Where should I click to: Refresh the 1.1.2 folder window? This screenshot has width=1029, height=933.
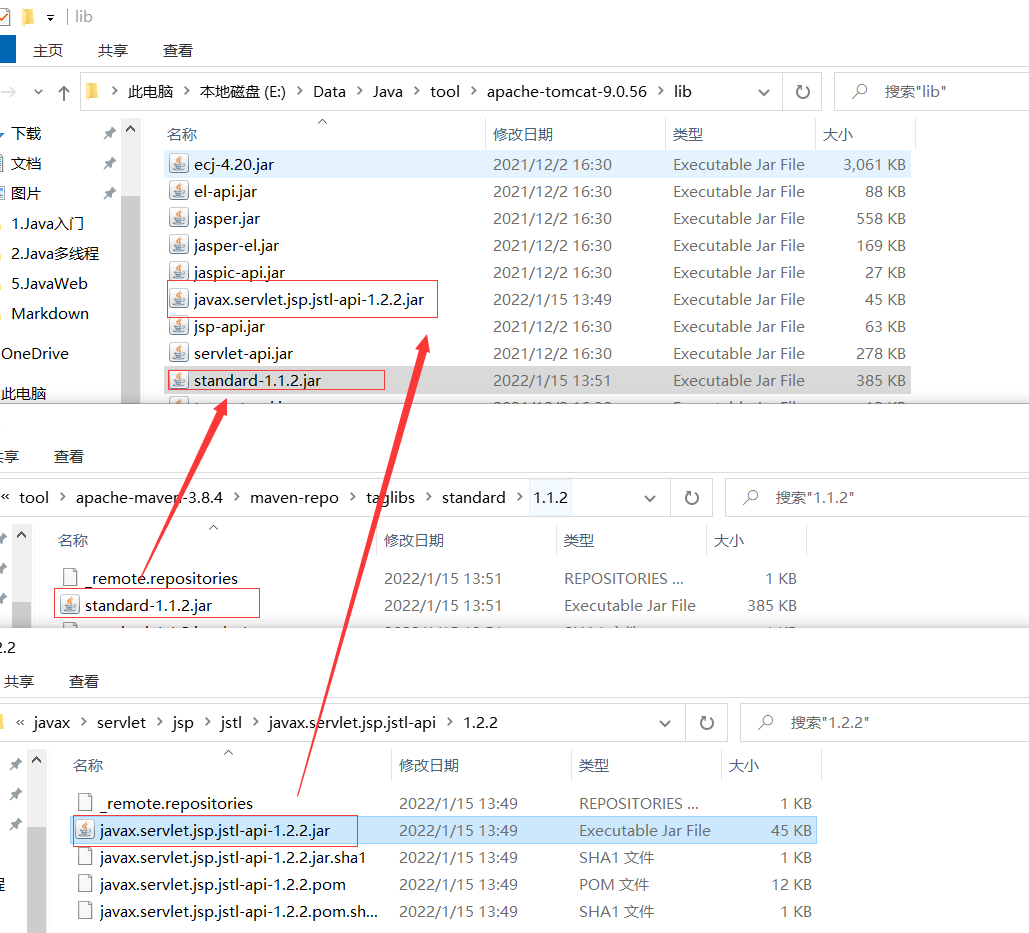[x=692, y=498]
